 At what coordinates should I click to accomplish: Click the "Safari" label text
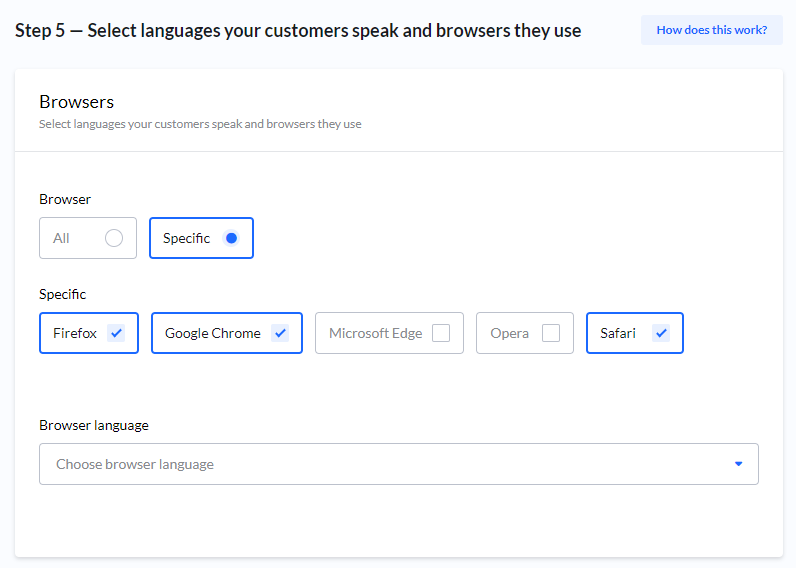618,333
